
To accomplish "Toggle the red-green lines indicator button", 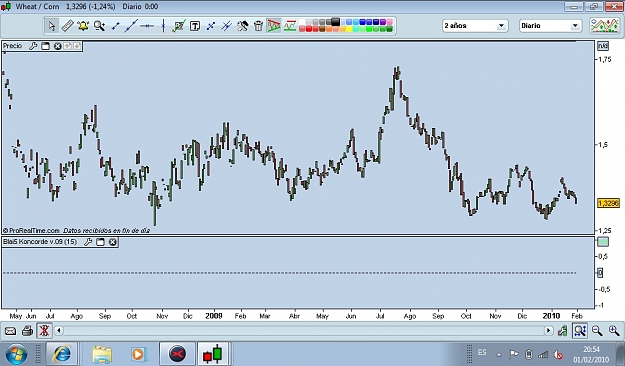I will tap(290, 26).
